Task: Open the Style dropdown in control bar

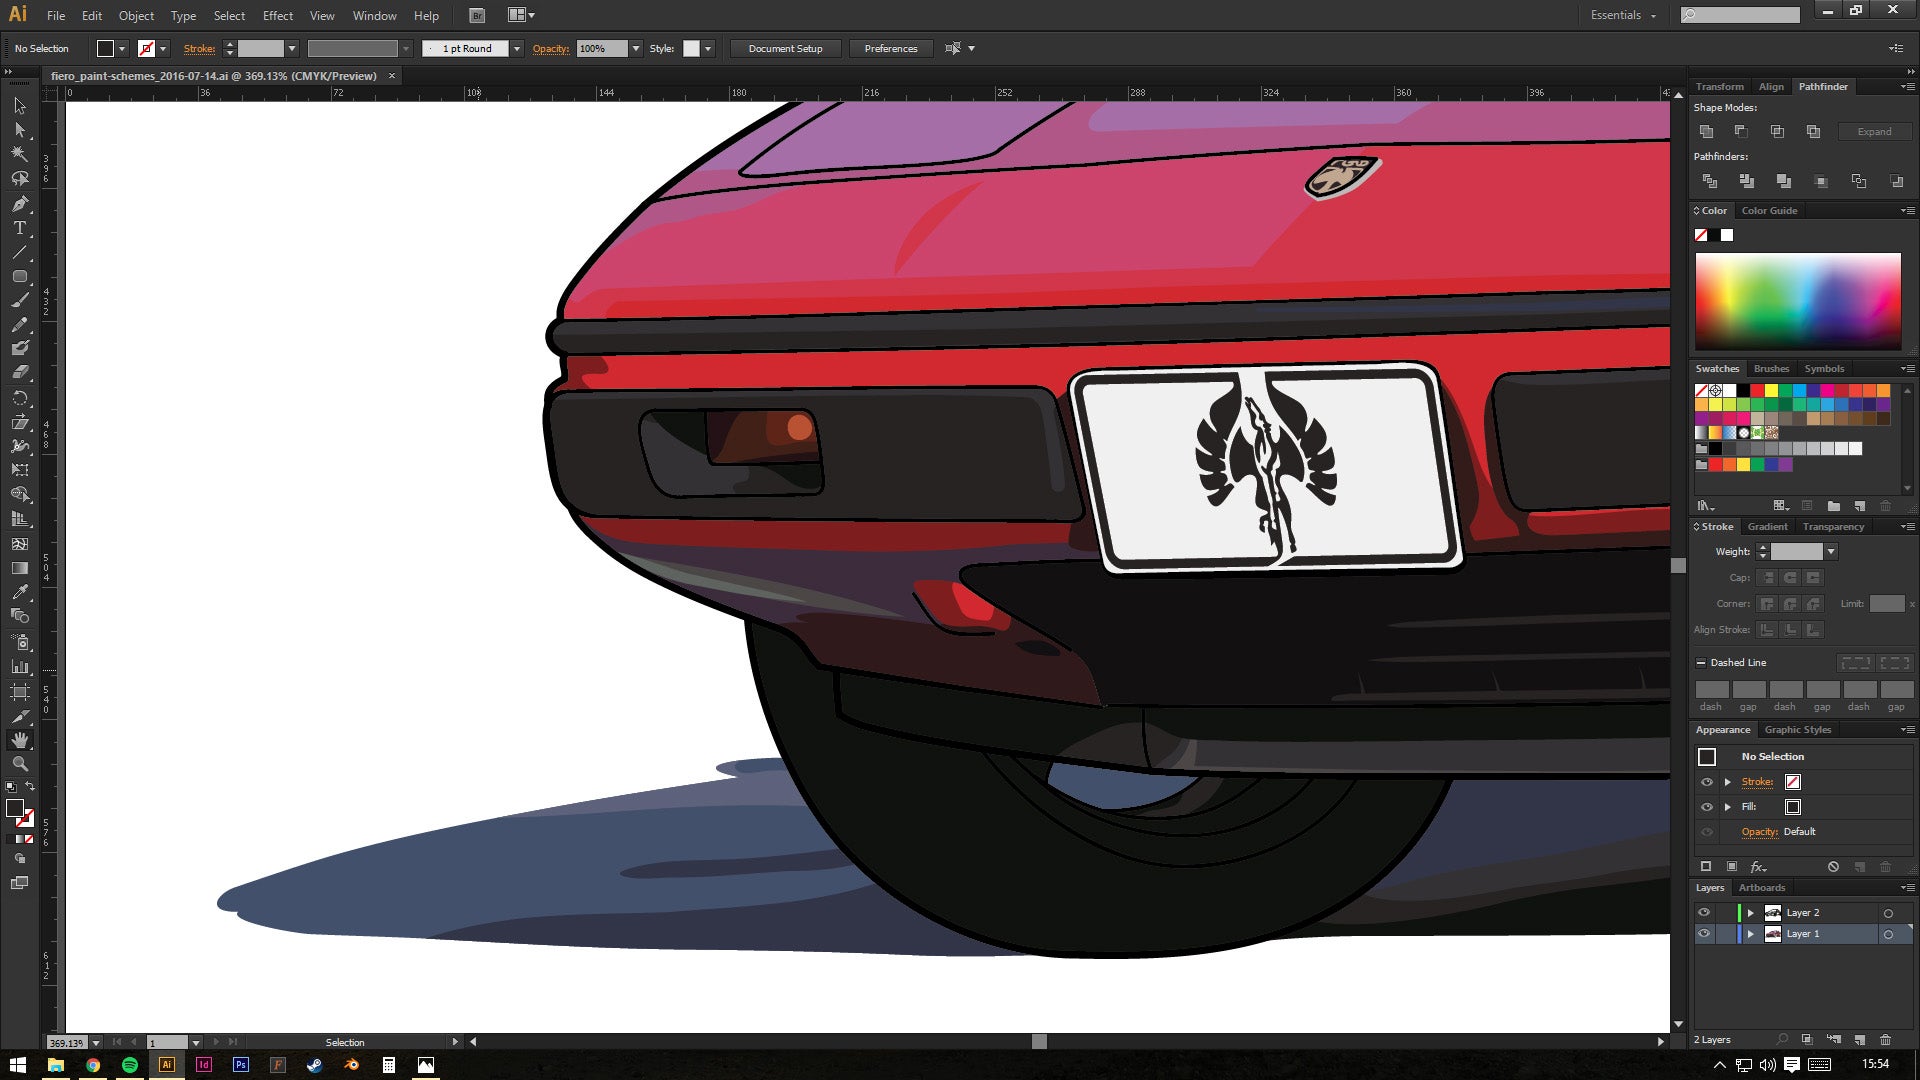Action: 708,48
